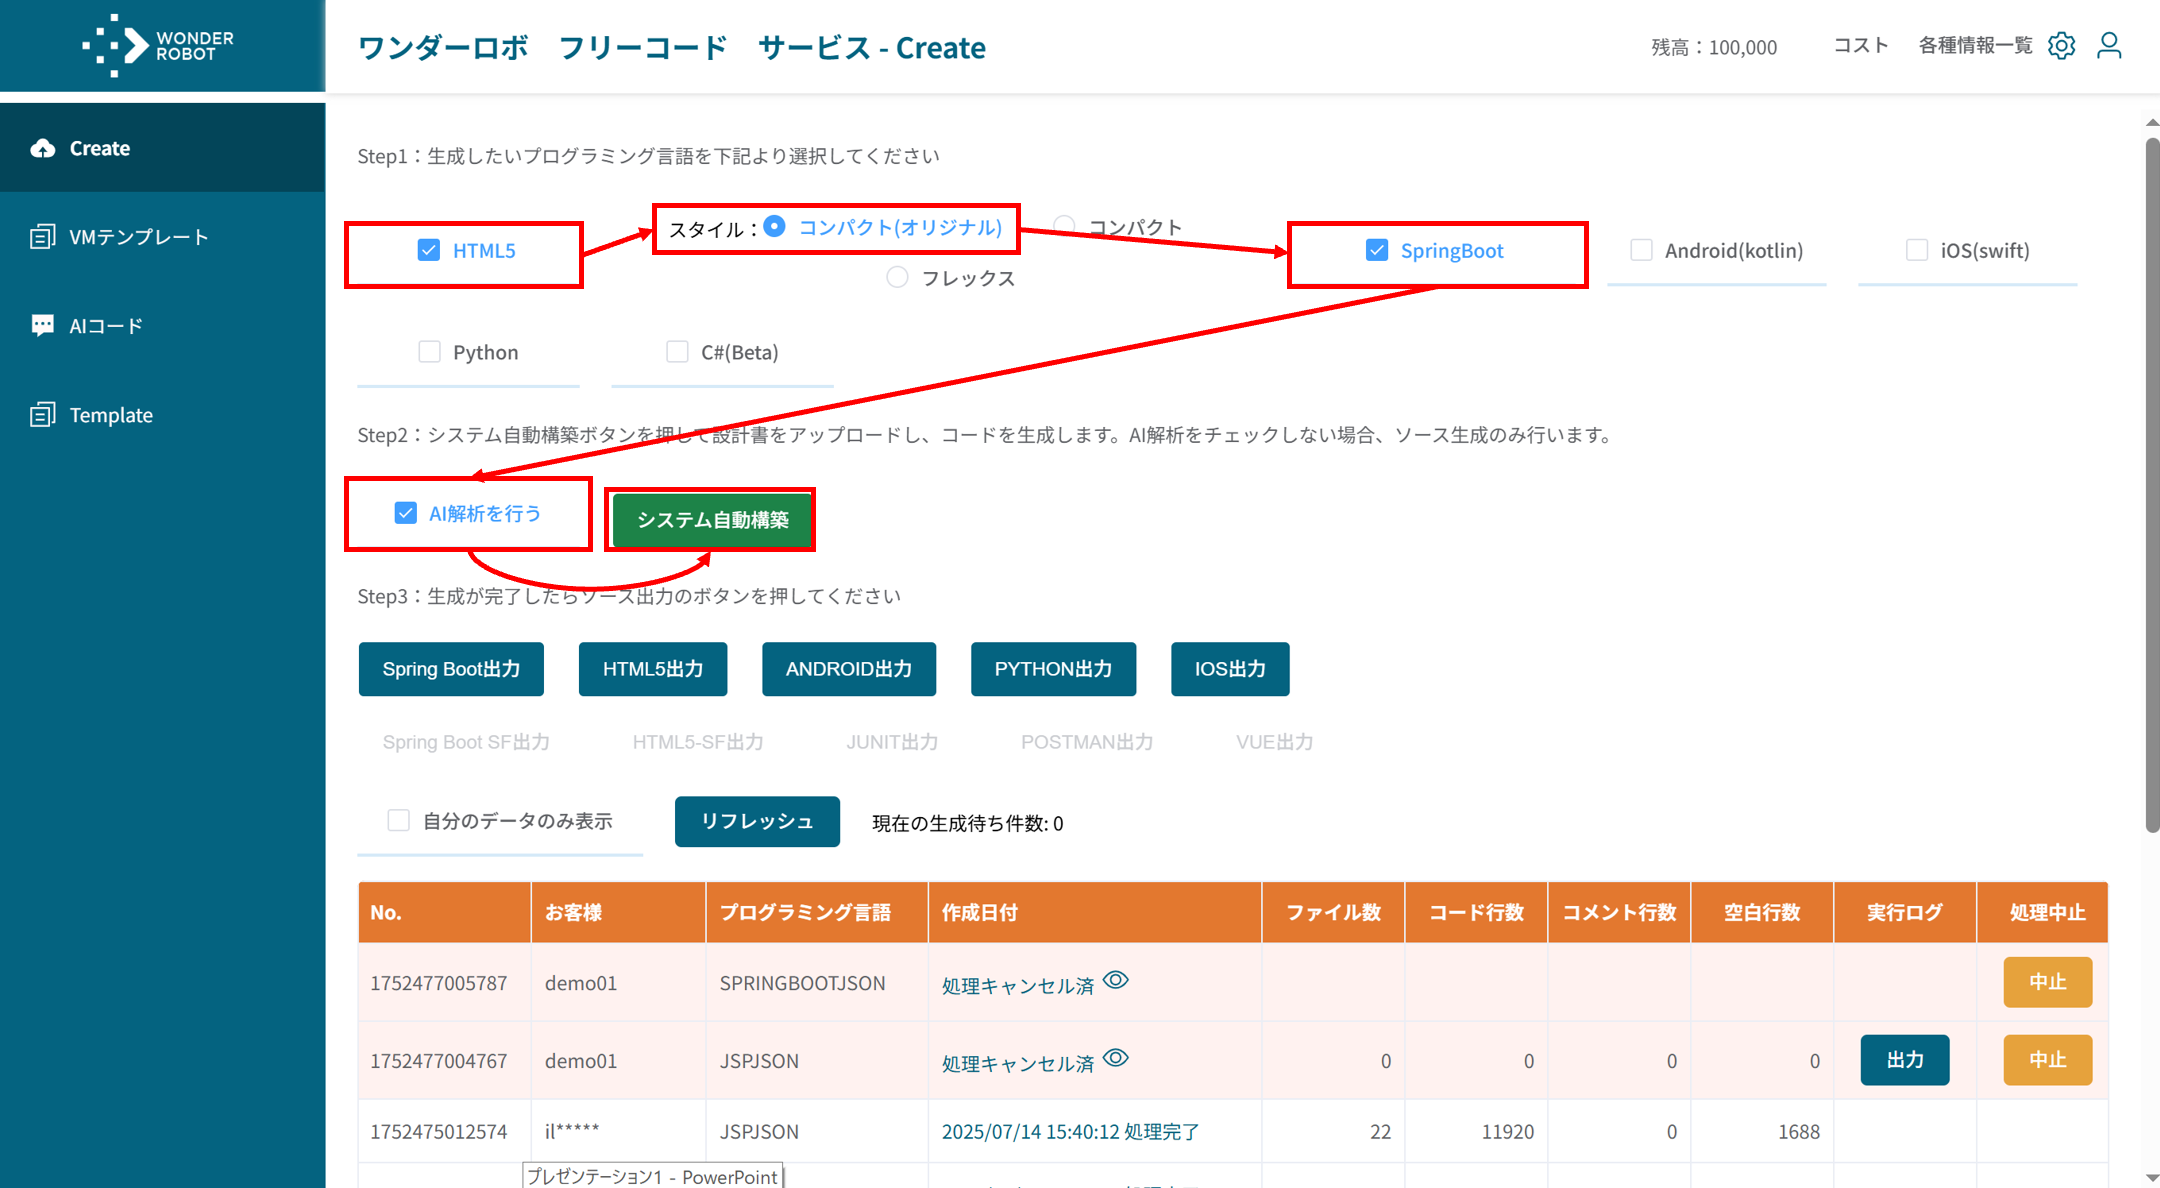This screenshot has width=2160, height=1188.
Task: Check the Python checkbox
Action: click(429, 352)
